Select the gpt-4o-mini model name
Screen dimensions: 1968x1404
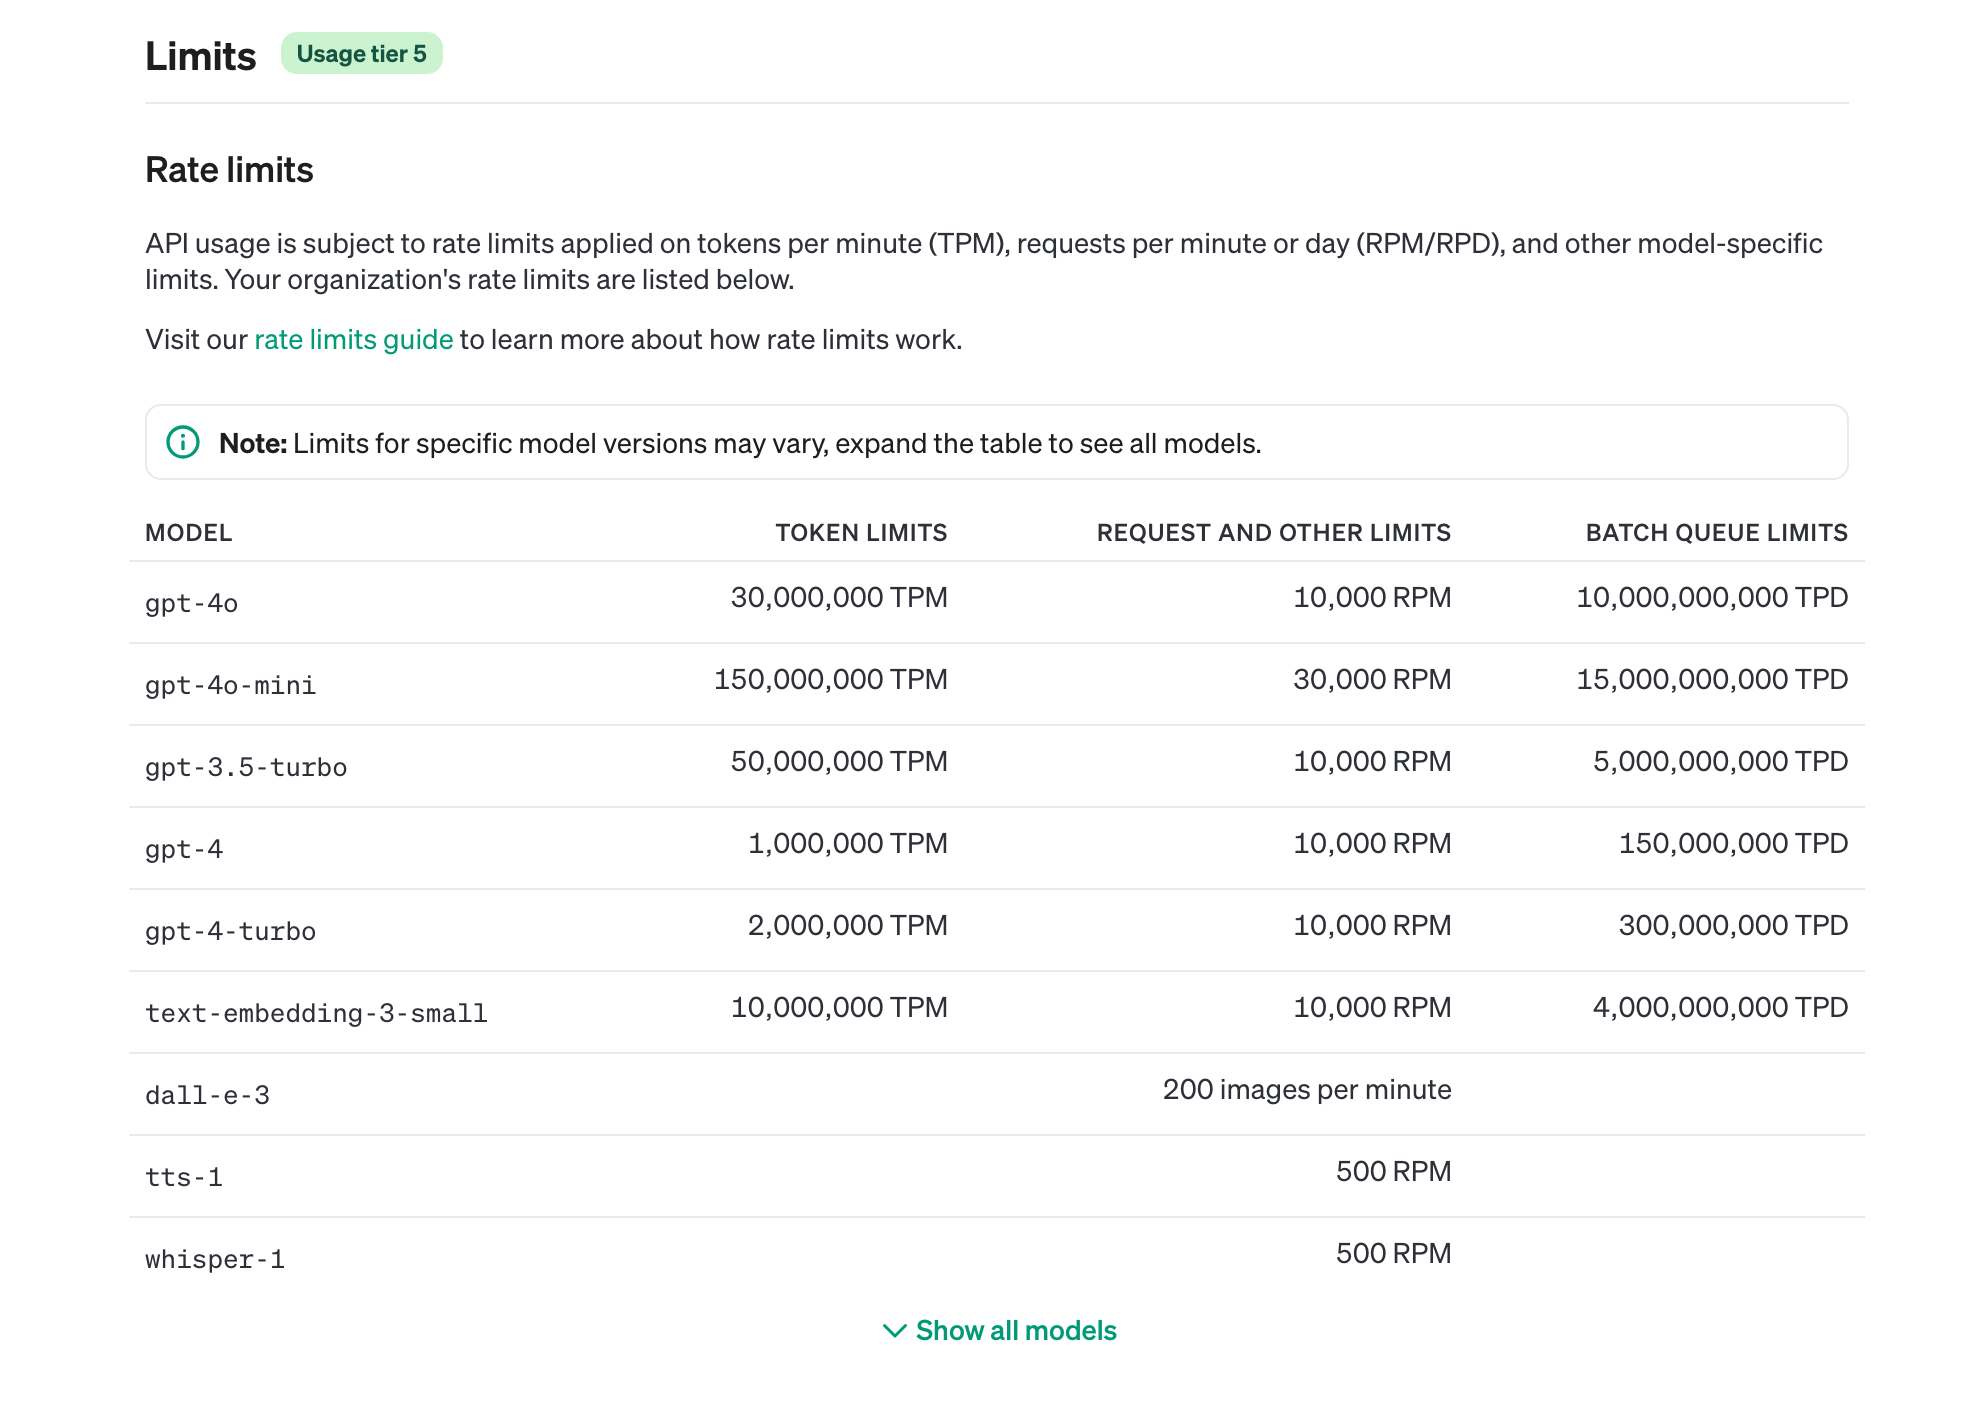coord(230,685)
